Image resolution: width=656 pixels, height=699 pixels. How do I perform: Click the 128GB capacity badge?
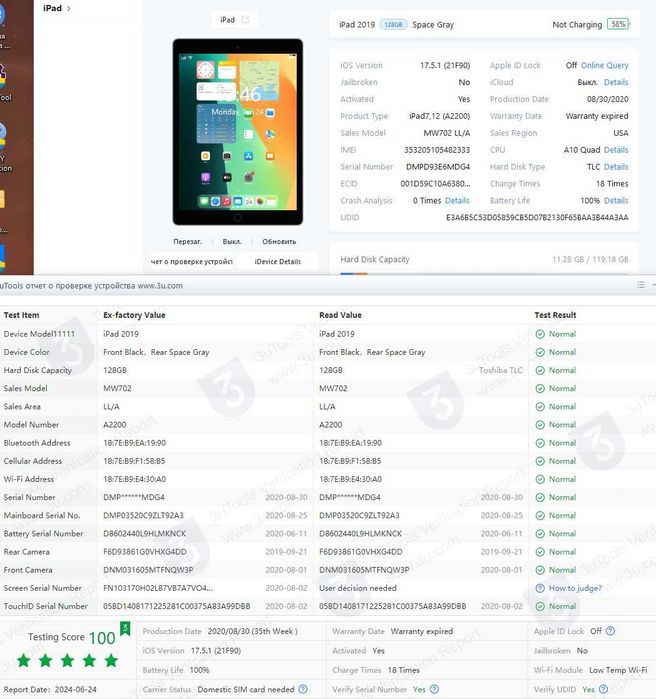click(393, 25)
